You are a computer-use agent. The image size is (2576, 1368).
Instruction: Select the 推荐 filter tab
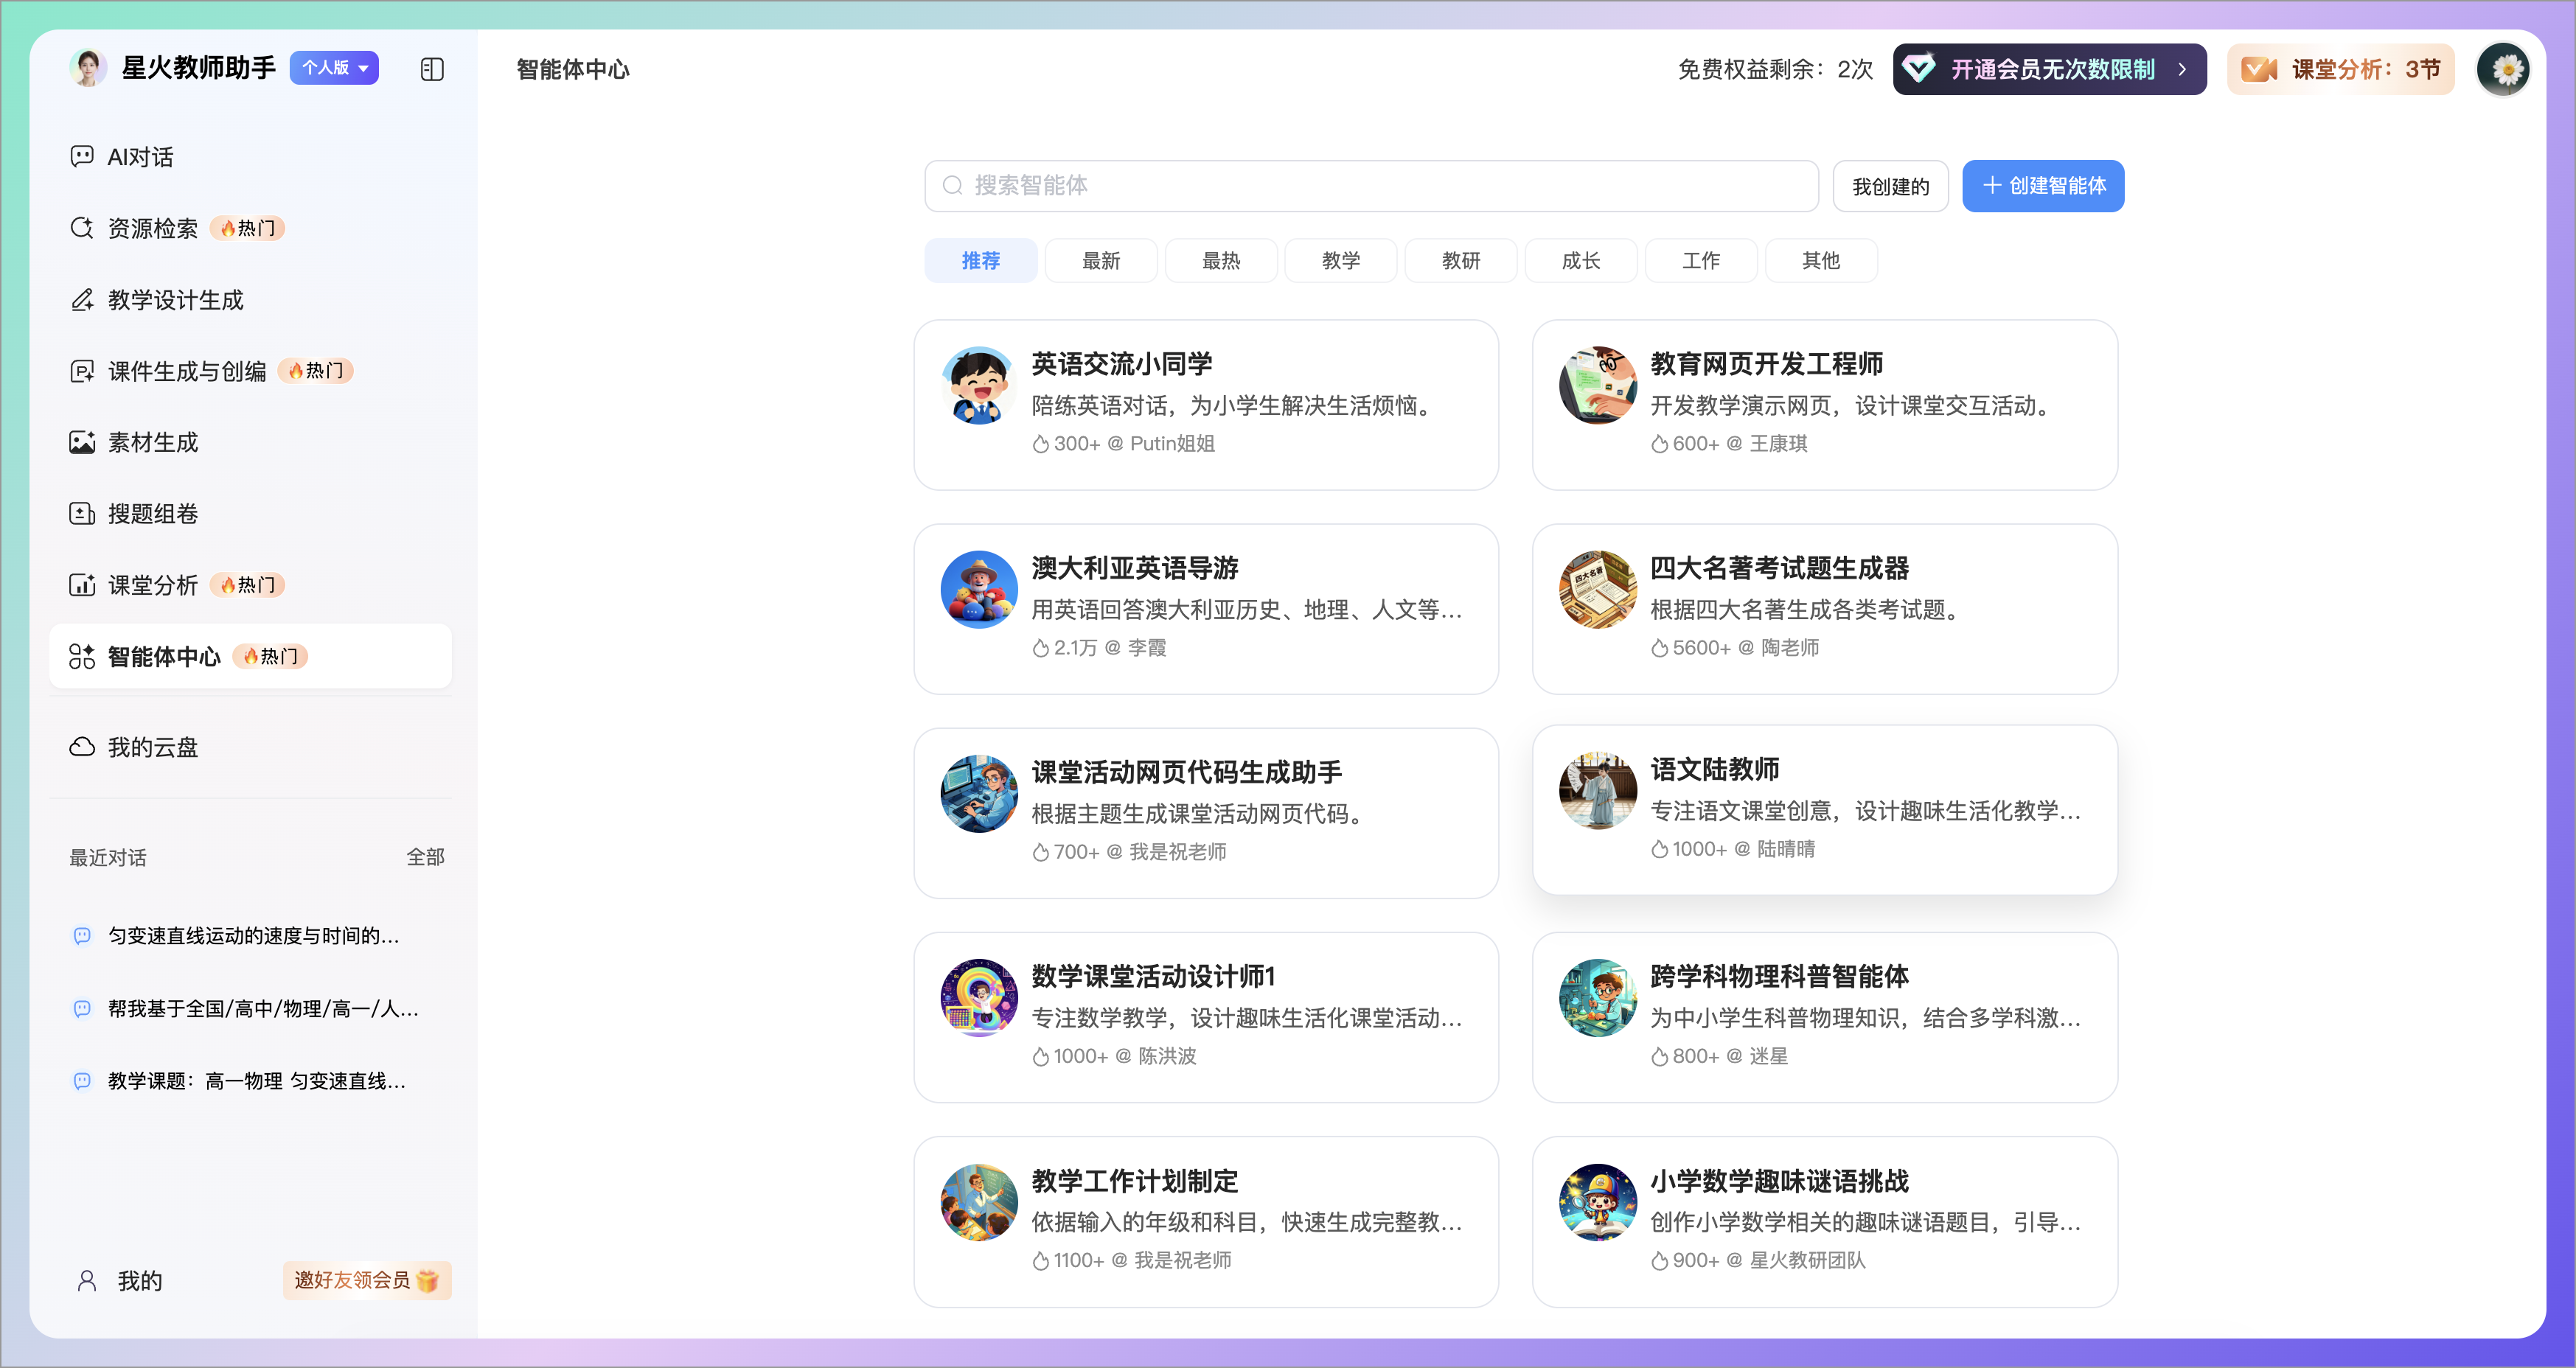pos(980,261)
